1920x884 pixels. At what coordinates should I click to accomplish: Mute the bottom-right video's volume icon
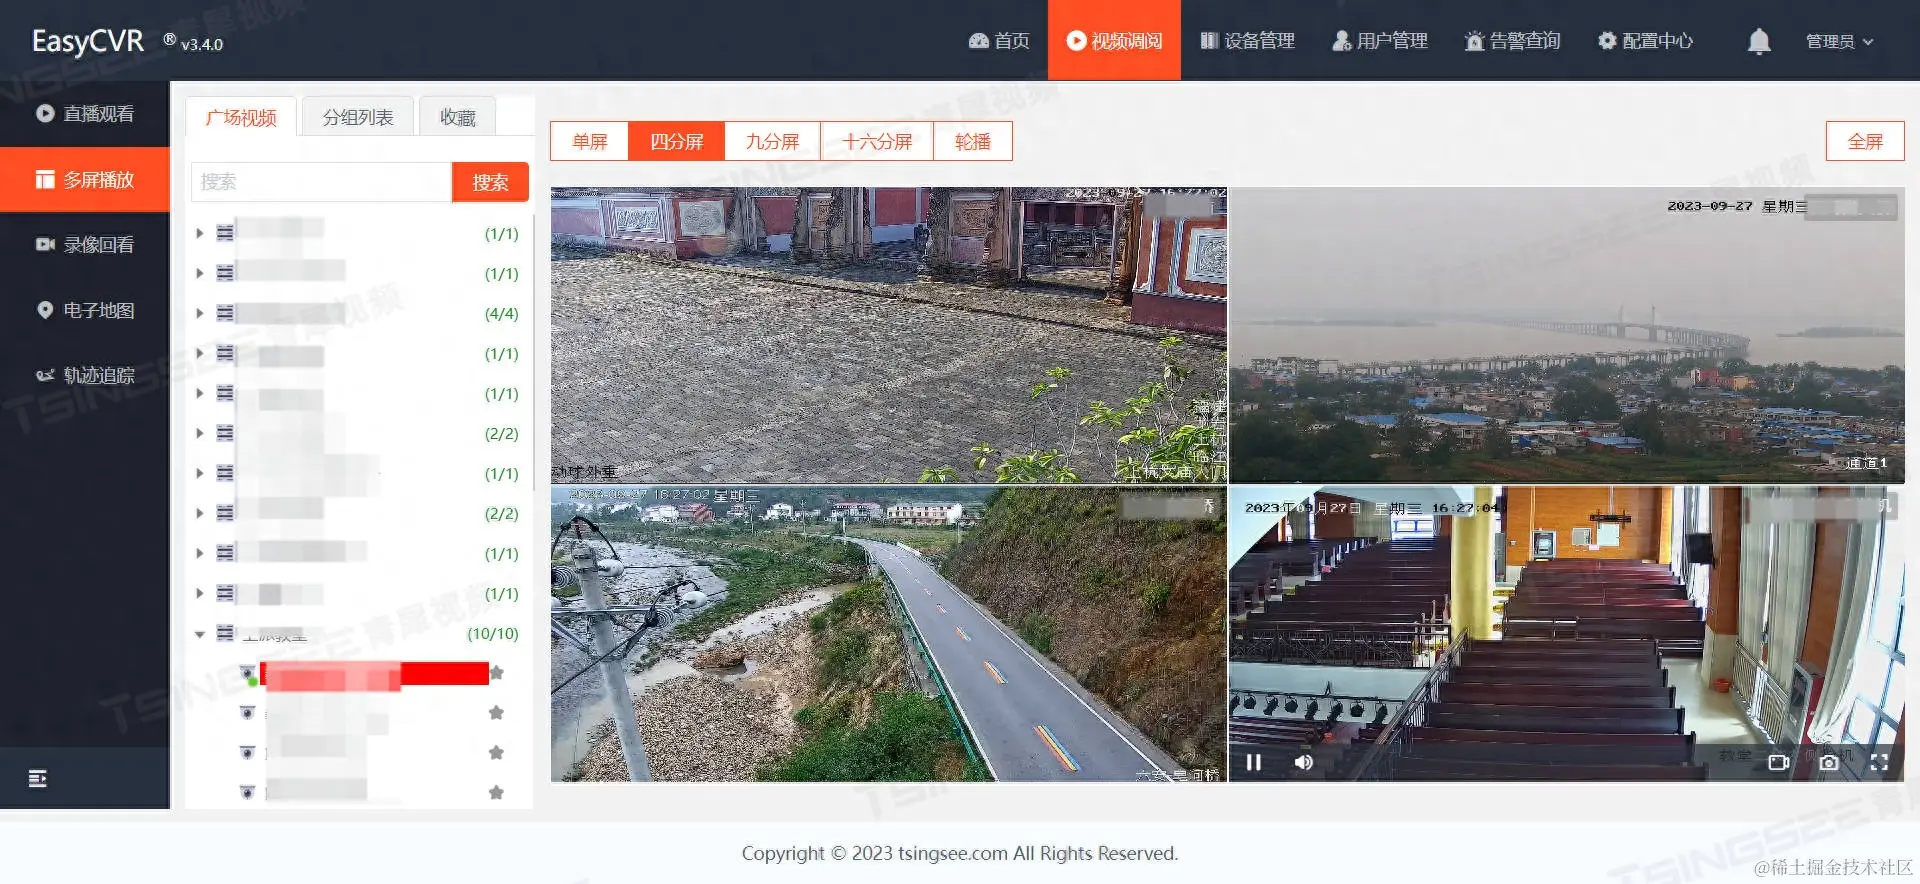click(1303, 762)
